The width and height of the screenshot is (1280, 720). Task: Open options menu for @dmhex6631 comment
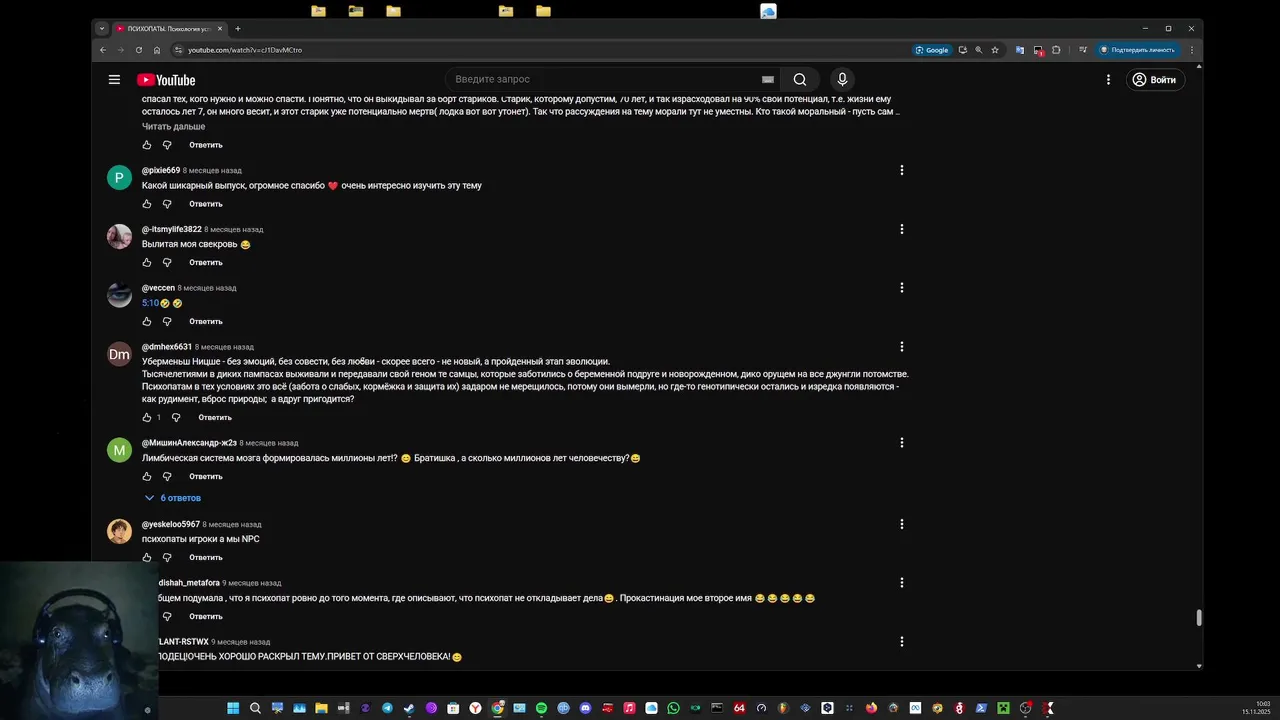pos(901,347)
